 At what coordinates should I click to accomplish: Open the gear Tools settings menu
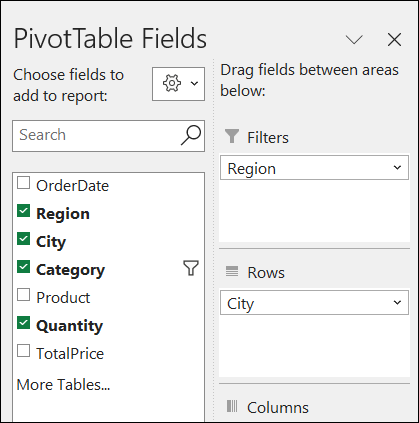[x=178, y=84]
